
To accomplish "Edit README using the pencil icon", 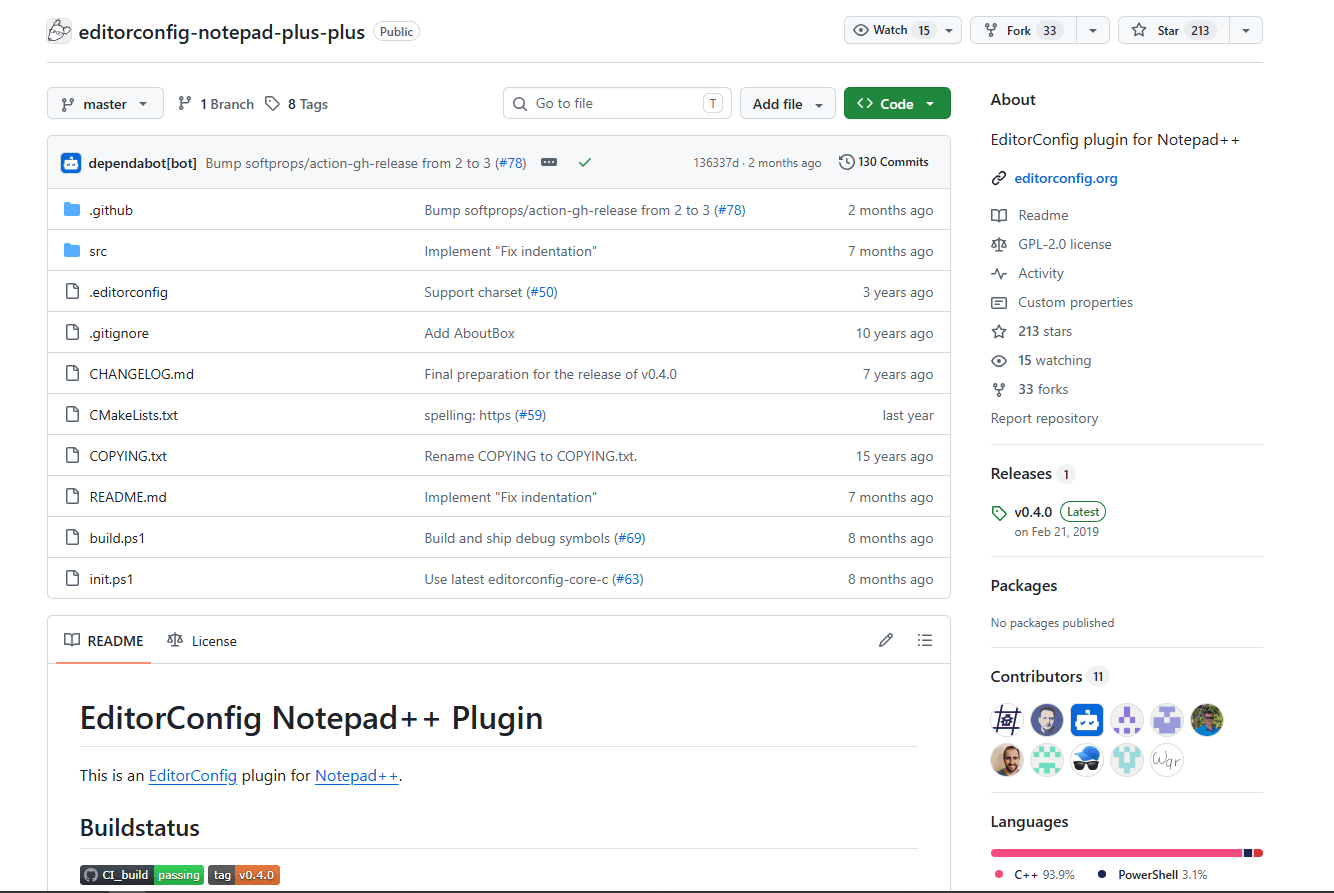I will [x=886, y=640].
